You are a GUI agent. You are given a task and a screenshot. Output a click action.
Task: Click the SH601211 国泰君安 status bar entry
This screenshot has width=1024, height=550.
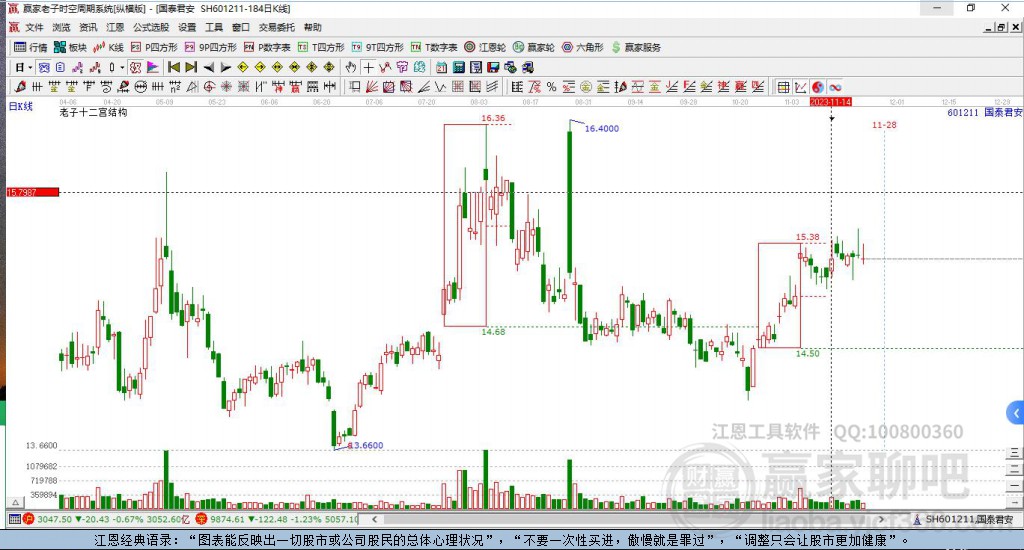tap(964, 519)
